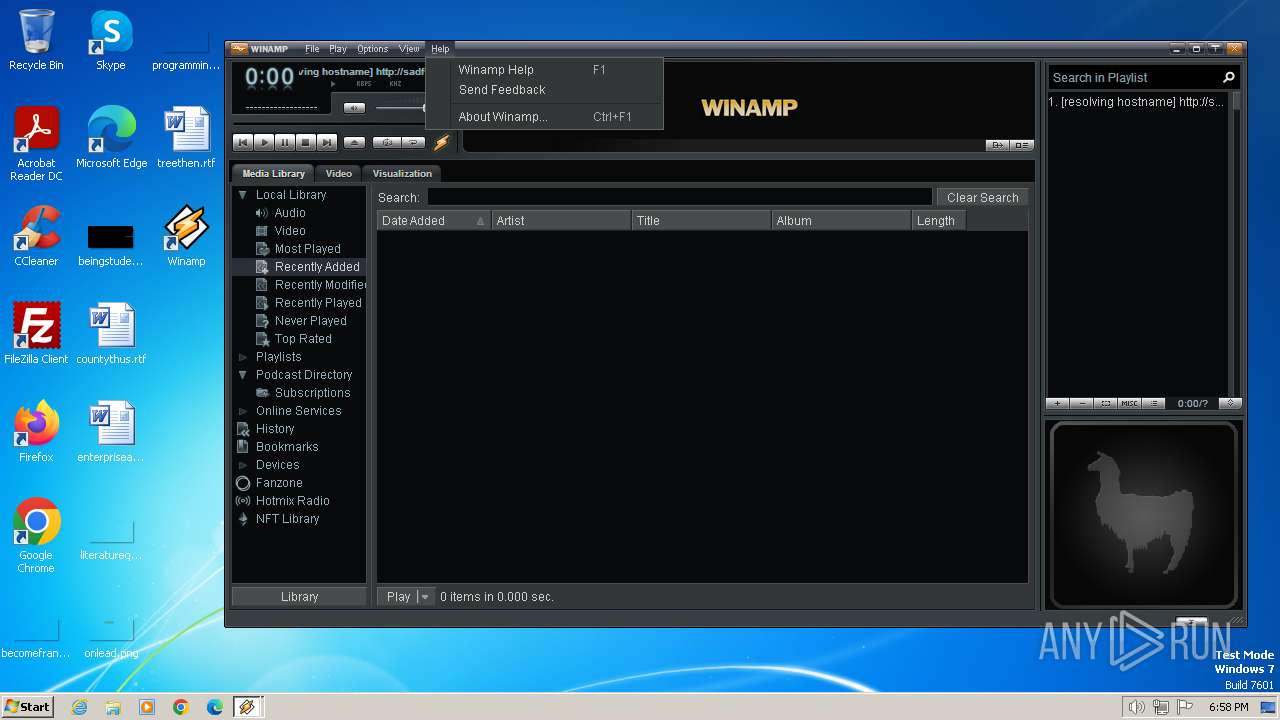1280x720 pixels.
Task: Collapse the Local Library tree node
Action: click(x=242, y=195)
